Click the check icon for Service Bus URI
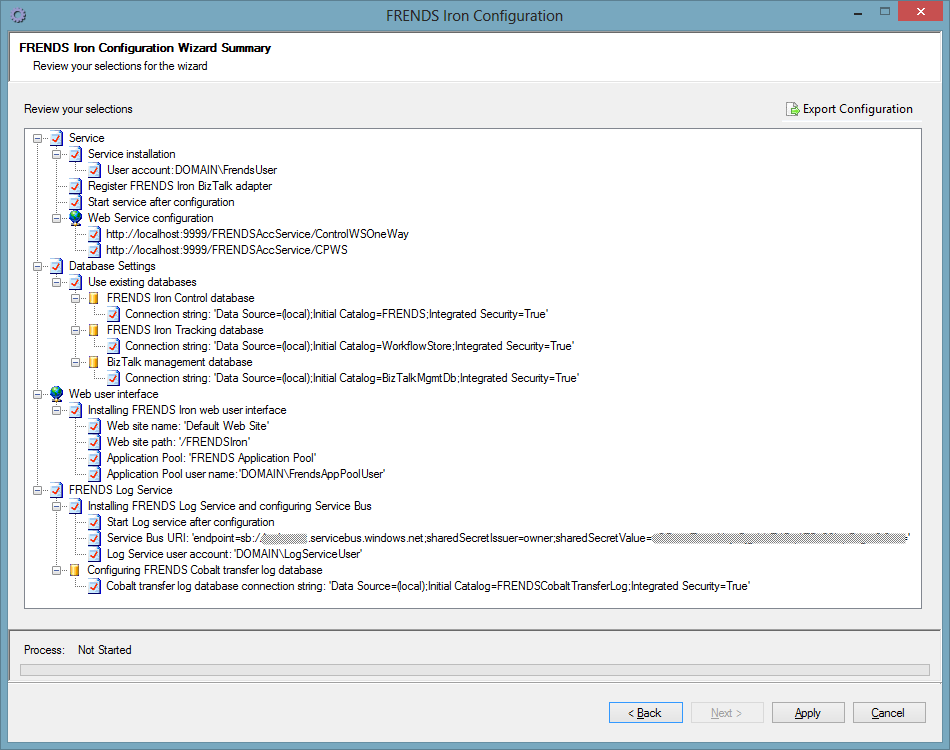The width and height of the screenshot is (950, 750). 95,538
